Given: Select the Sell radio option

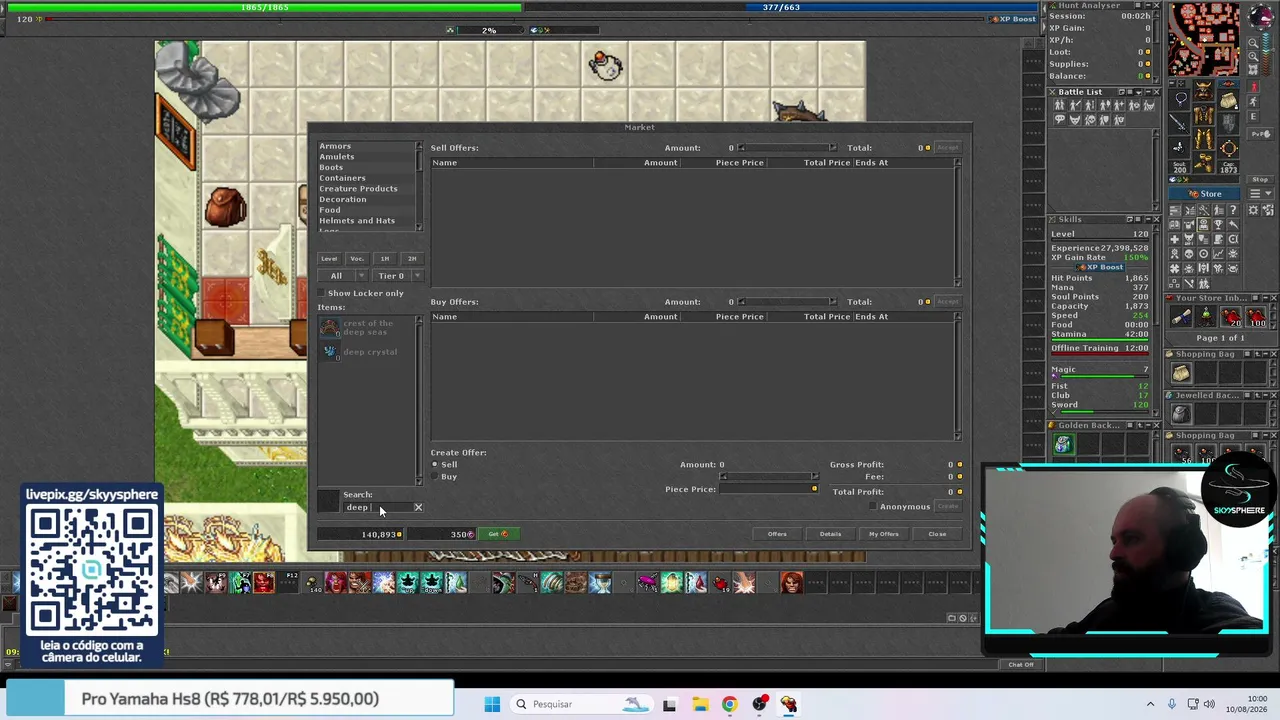Looking at the screenshot, I should (435, 465).
